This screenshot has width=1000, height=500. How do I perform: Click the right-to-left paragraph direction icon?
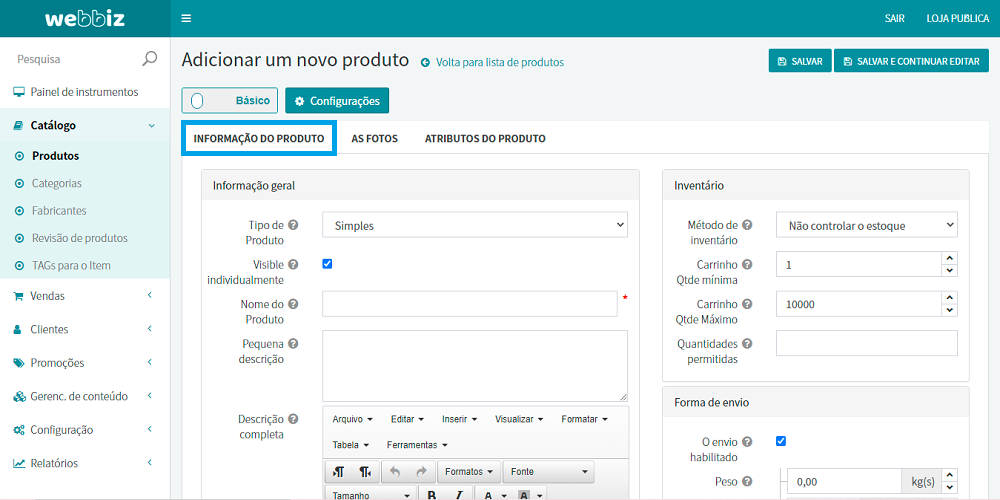click(x=365, y=472)
